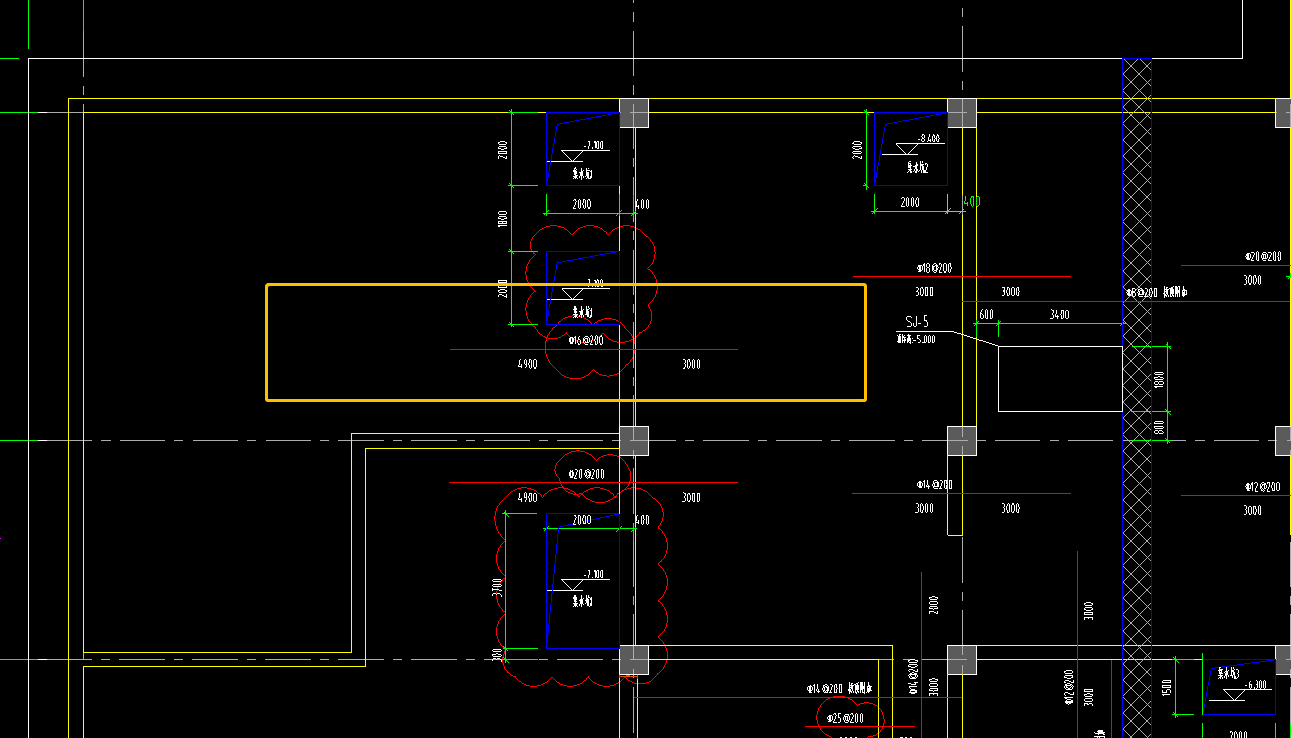The height and width of the screenshot is (738, 1291).
Task: Click the 3400 dimension text
Action: click(1059, 315)
